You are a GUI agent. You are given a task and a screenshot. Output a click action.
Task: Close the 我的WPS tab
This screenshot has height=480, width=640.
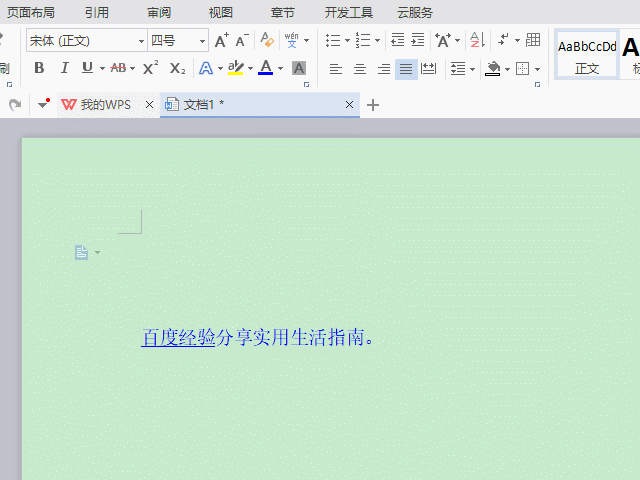(x=149, y=105)
